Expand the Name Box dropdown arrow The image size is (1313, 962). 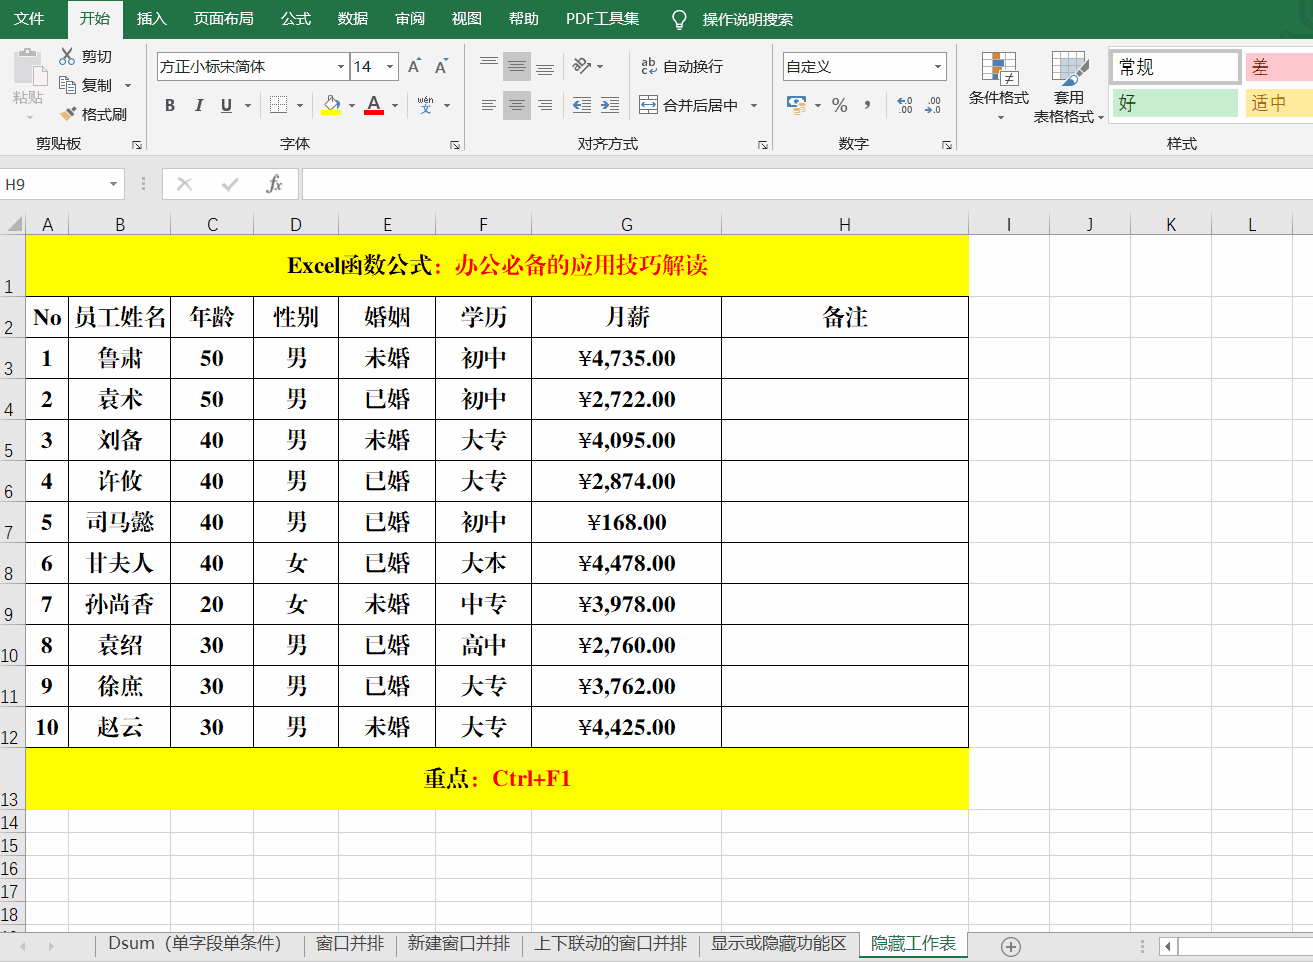(113, 184)
